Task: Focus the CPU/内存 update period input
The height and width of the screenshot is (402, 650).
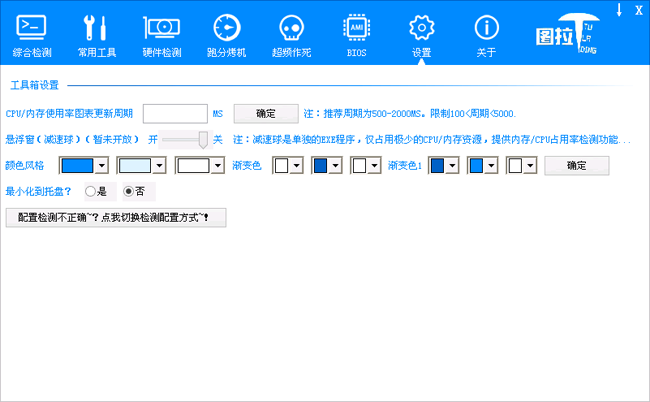Action: click(175, 114)
